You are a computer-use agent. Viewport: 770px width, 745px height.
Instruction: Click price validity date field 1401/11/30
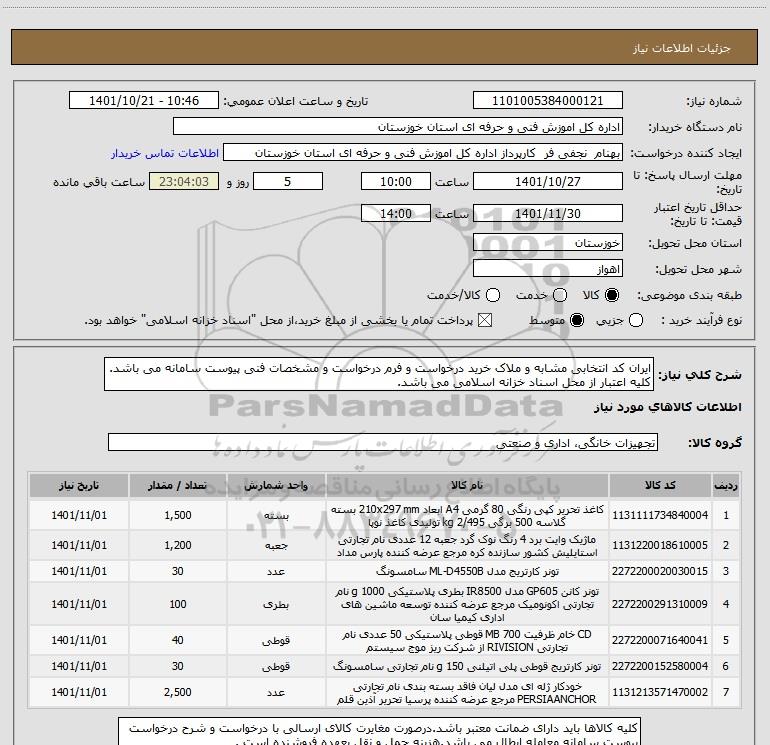point(548,214)
